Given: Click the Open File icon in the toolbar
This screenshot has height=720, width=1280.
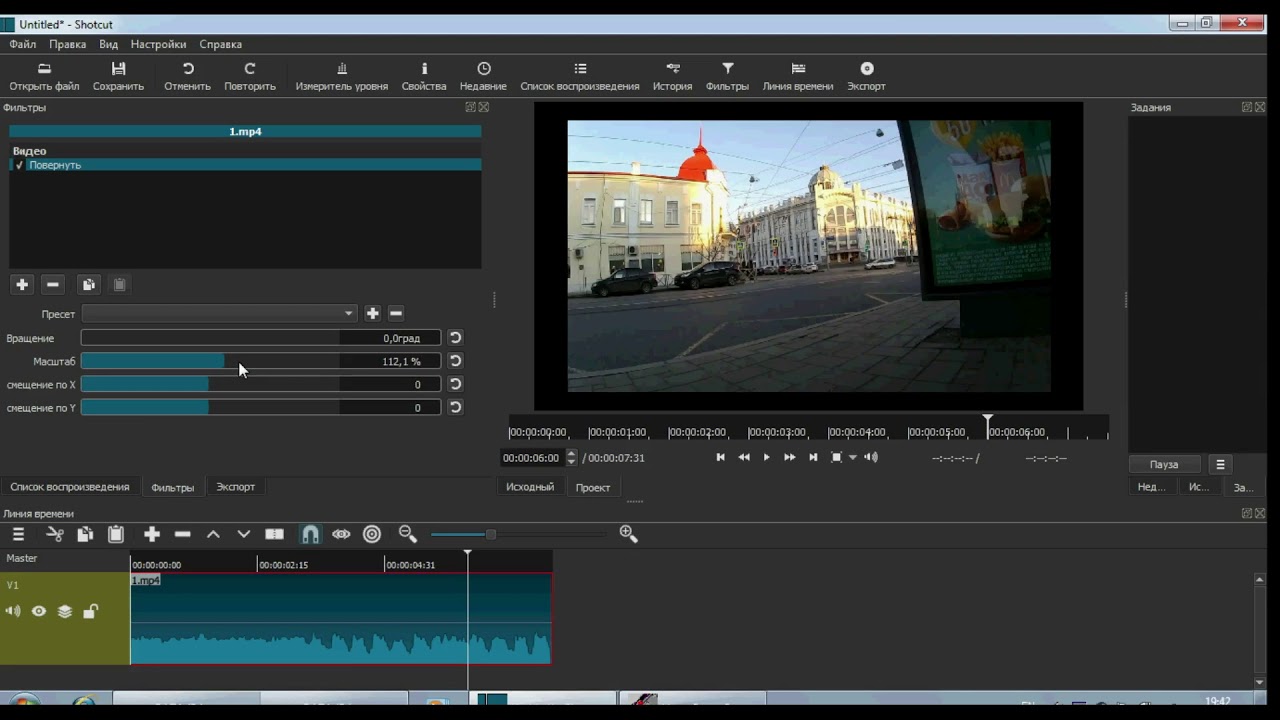Looking at the screenshot, I should coord(44,69).
